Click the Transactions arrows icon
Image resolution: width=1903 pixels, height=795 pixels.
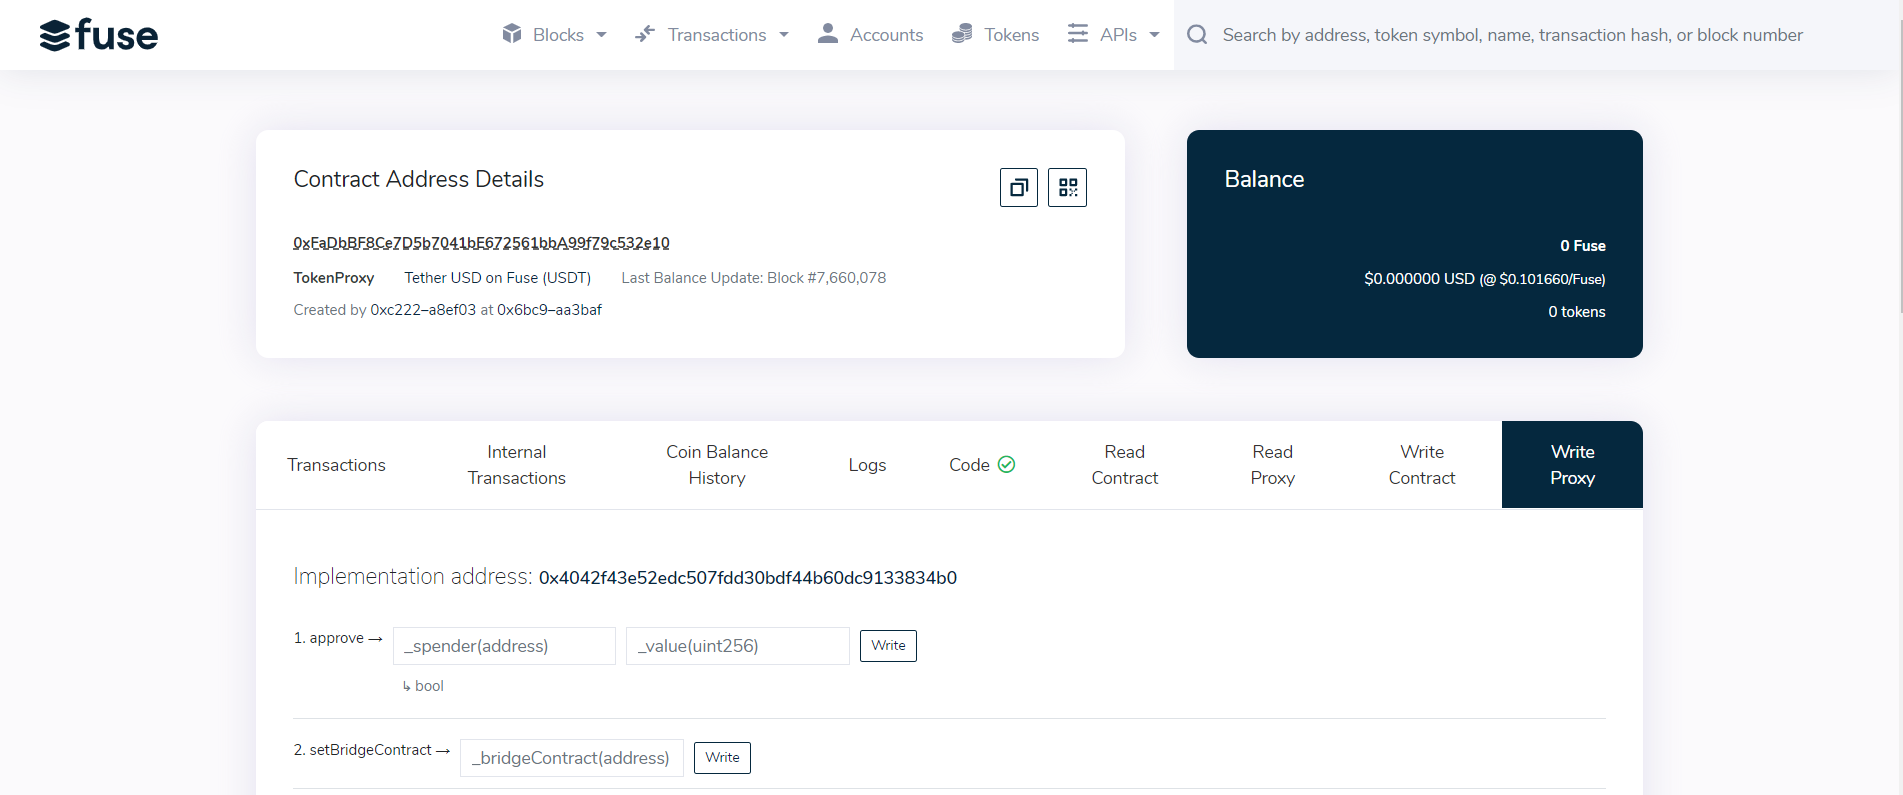pos(645,34)
